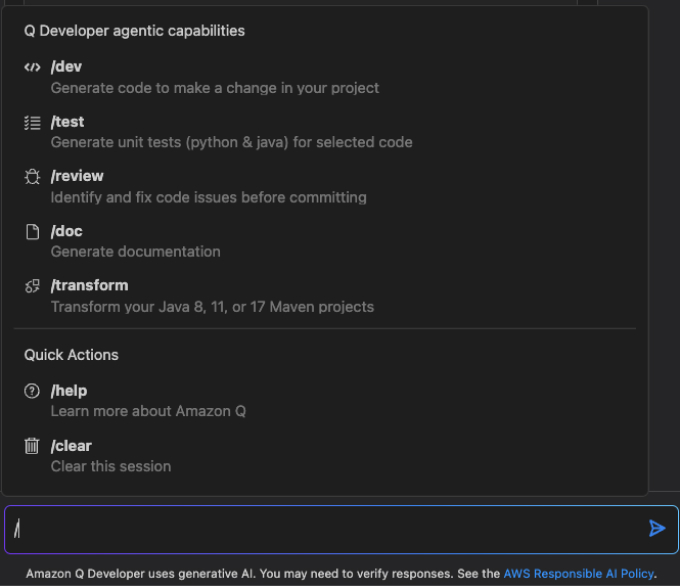This screenshot has height=586, width=680.
Task: Click the /help question mark icon
Action: [x=32, y=391]
